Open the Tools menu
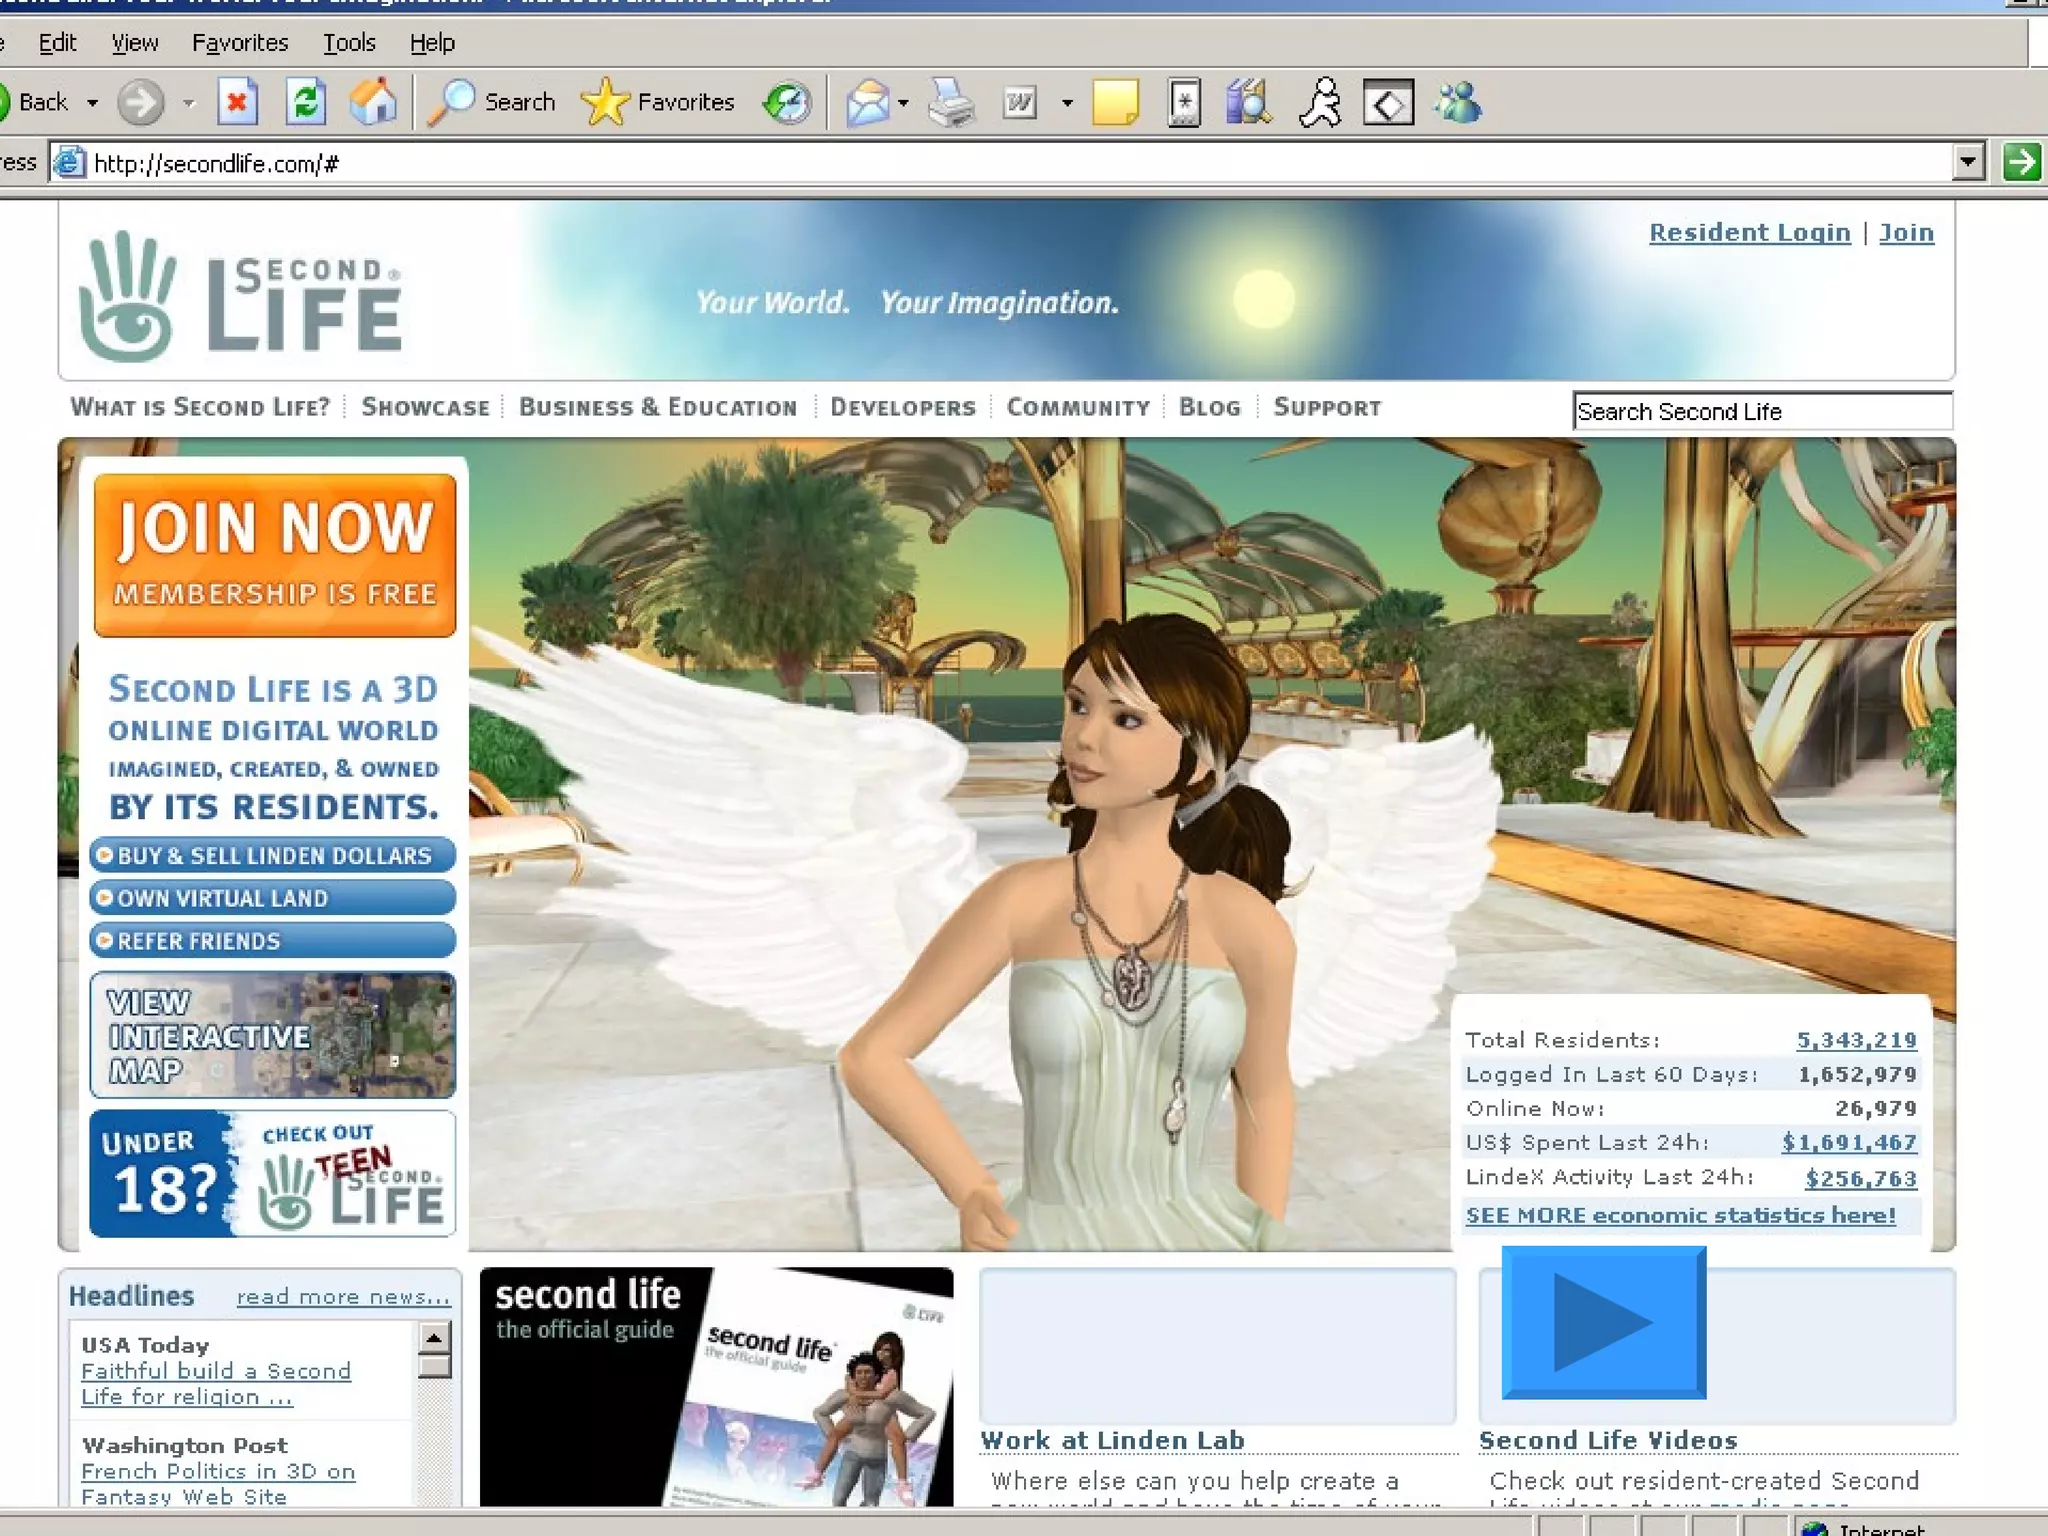This screenshot has width=2048, height=1536. coord(349,43)
